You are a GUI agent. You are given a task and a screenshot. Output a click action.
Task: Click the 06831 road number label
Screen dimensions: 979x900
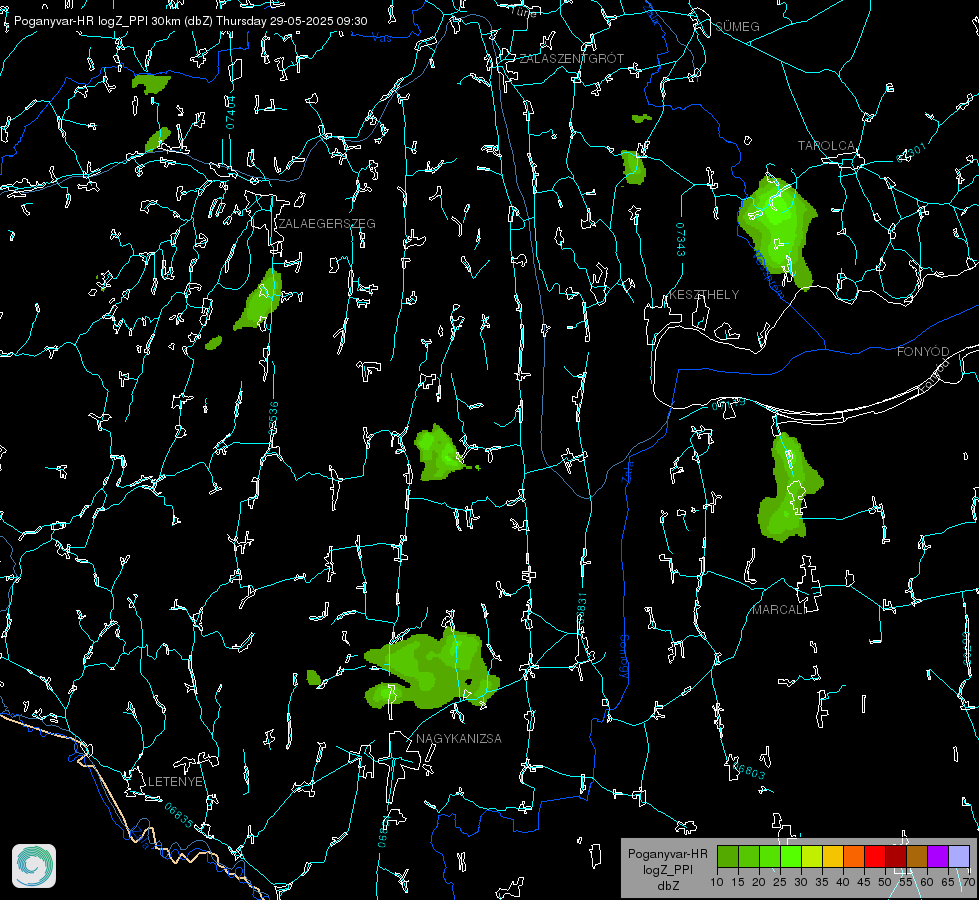[x=581, y=608]
